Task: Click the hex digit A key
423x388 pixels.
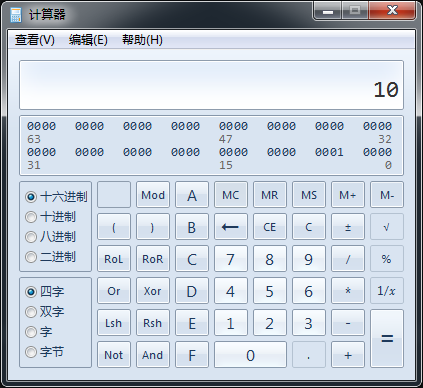Action: [x=192, y=195]
